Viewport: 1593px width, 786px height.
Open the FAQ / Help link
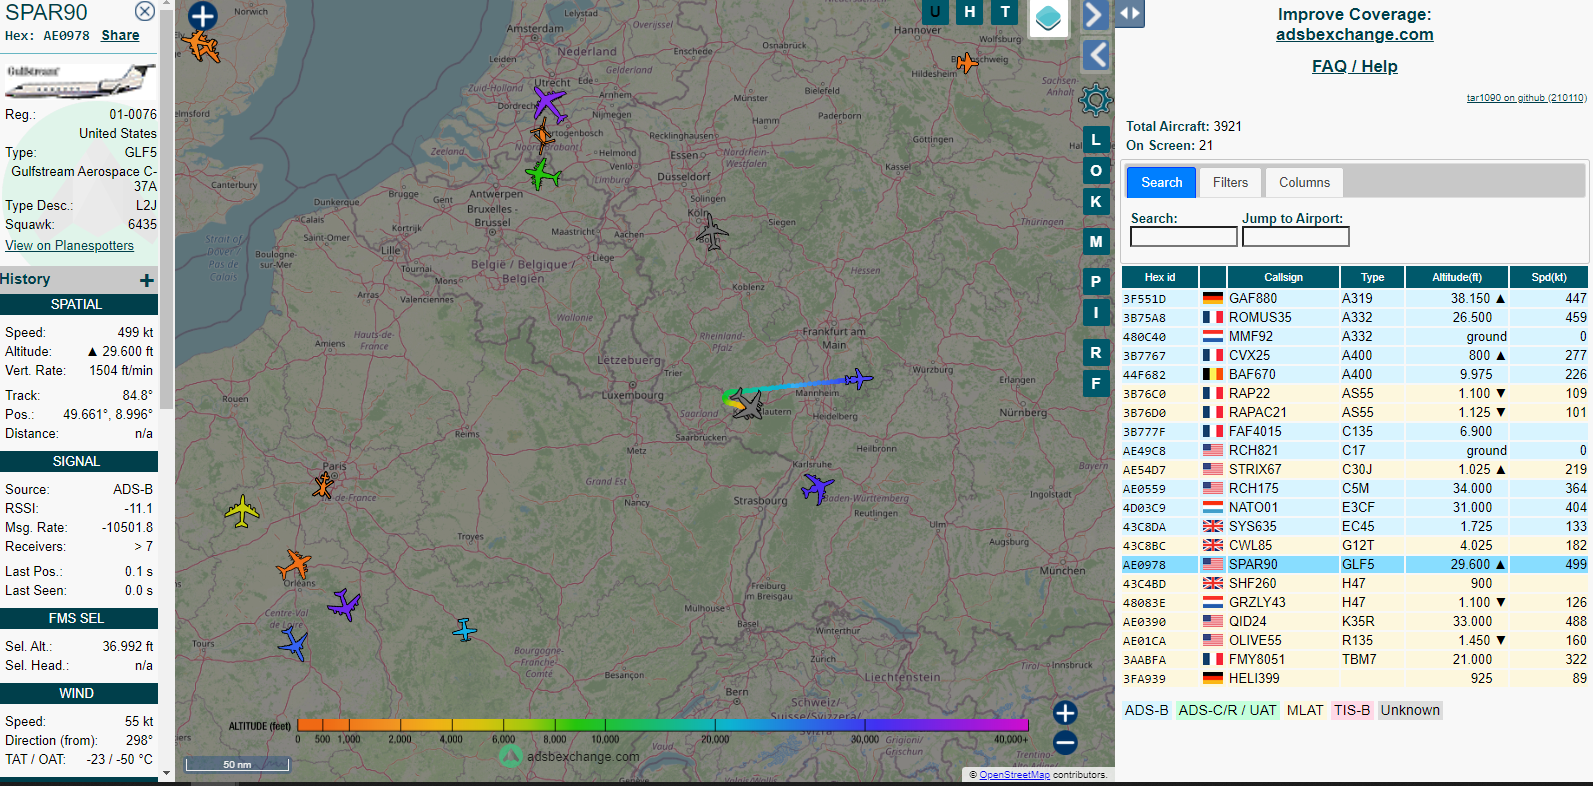[x=1354, y=67]
